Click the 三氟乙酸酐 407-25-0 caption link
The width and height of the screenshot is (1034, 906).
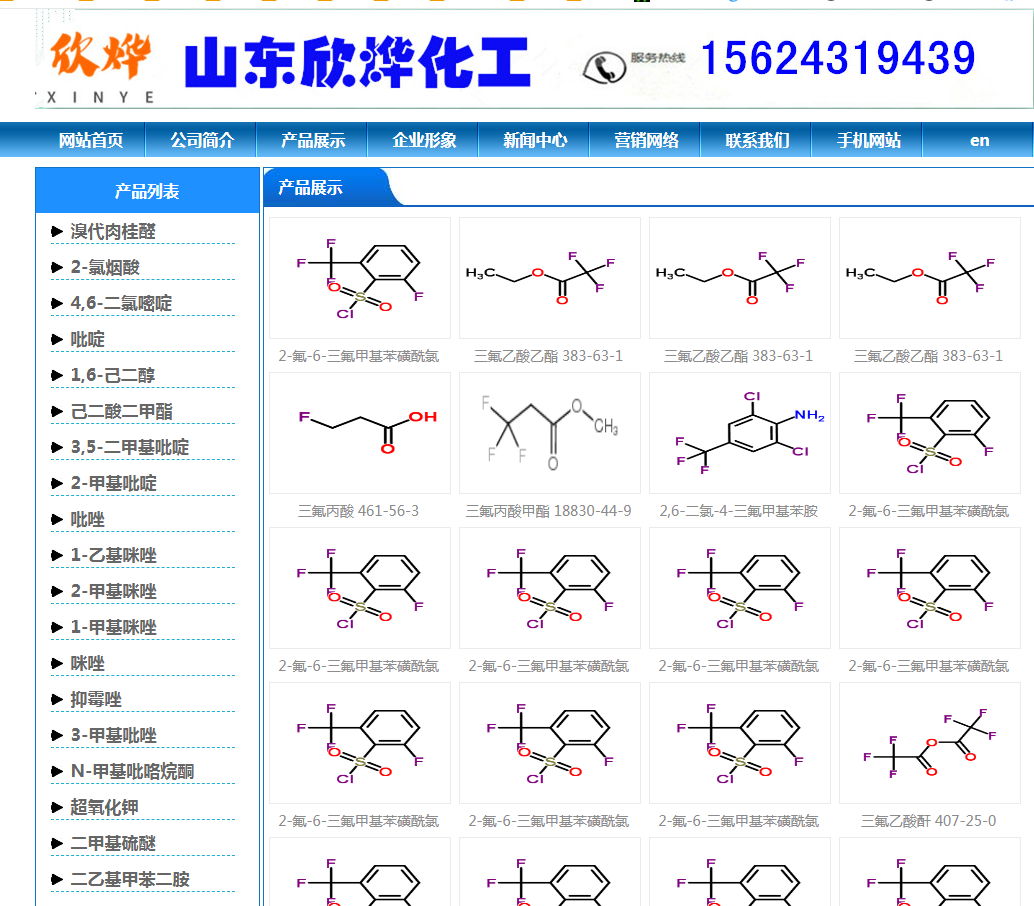click(x=928, y=821)
